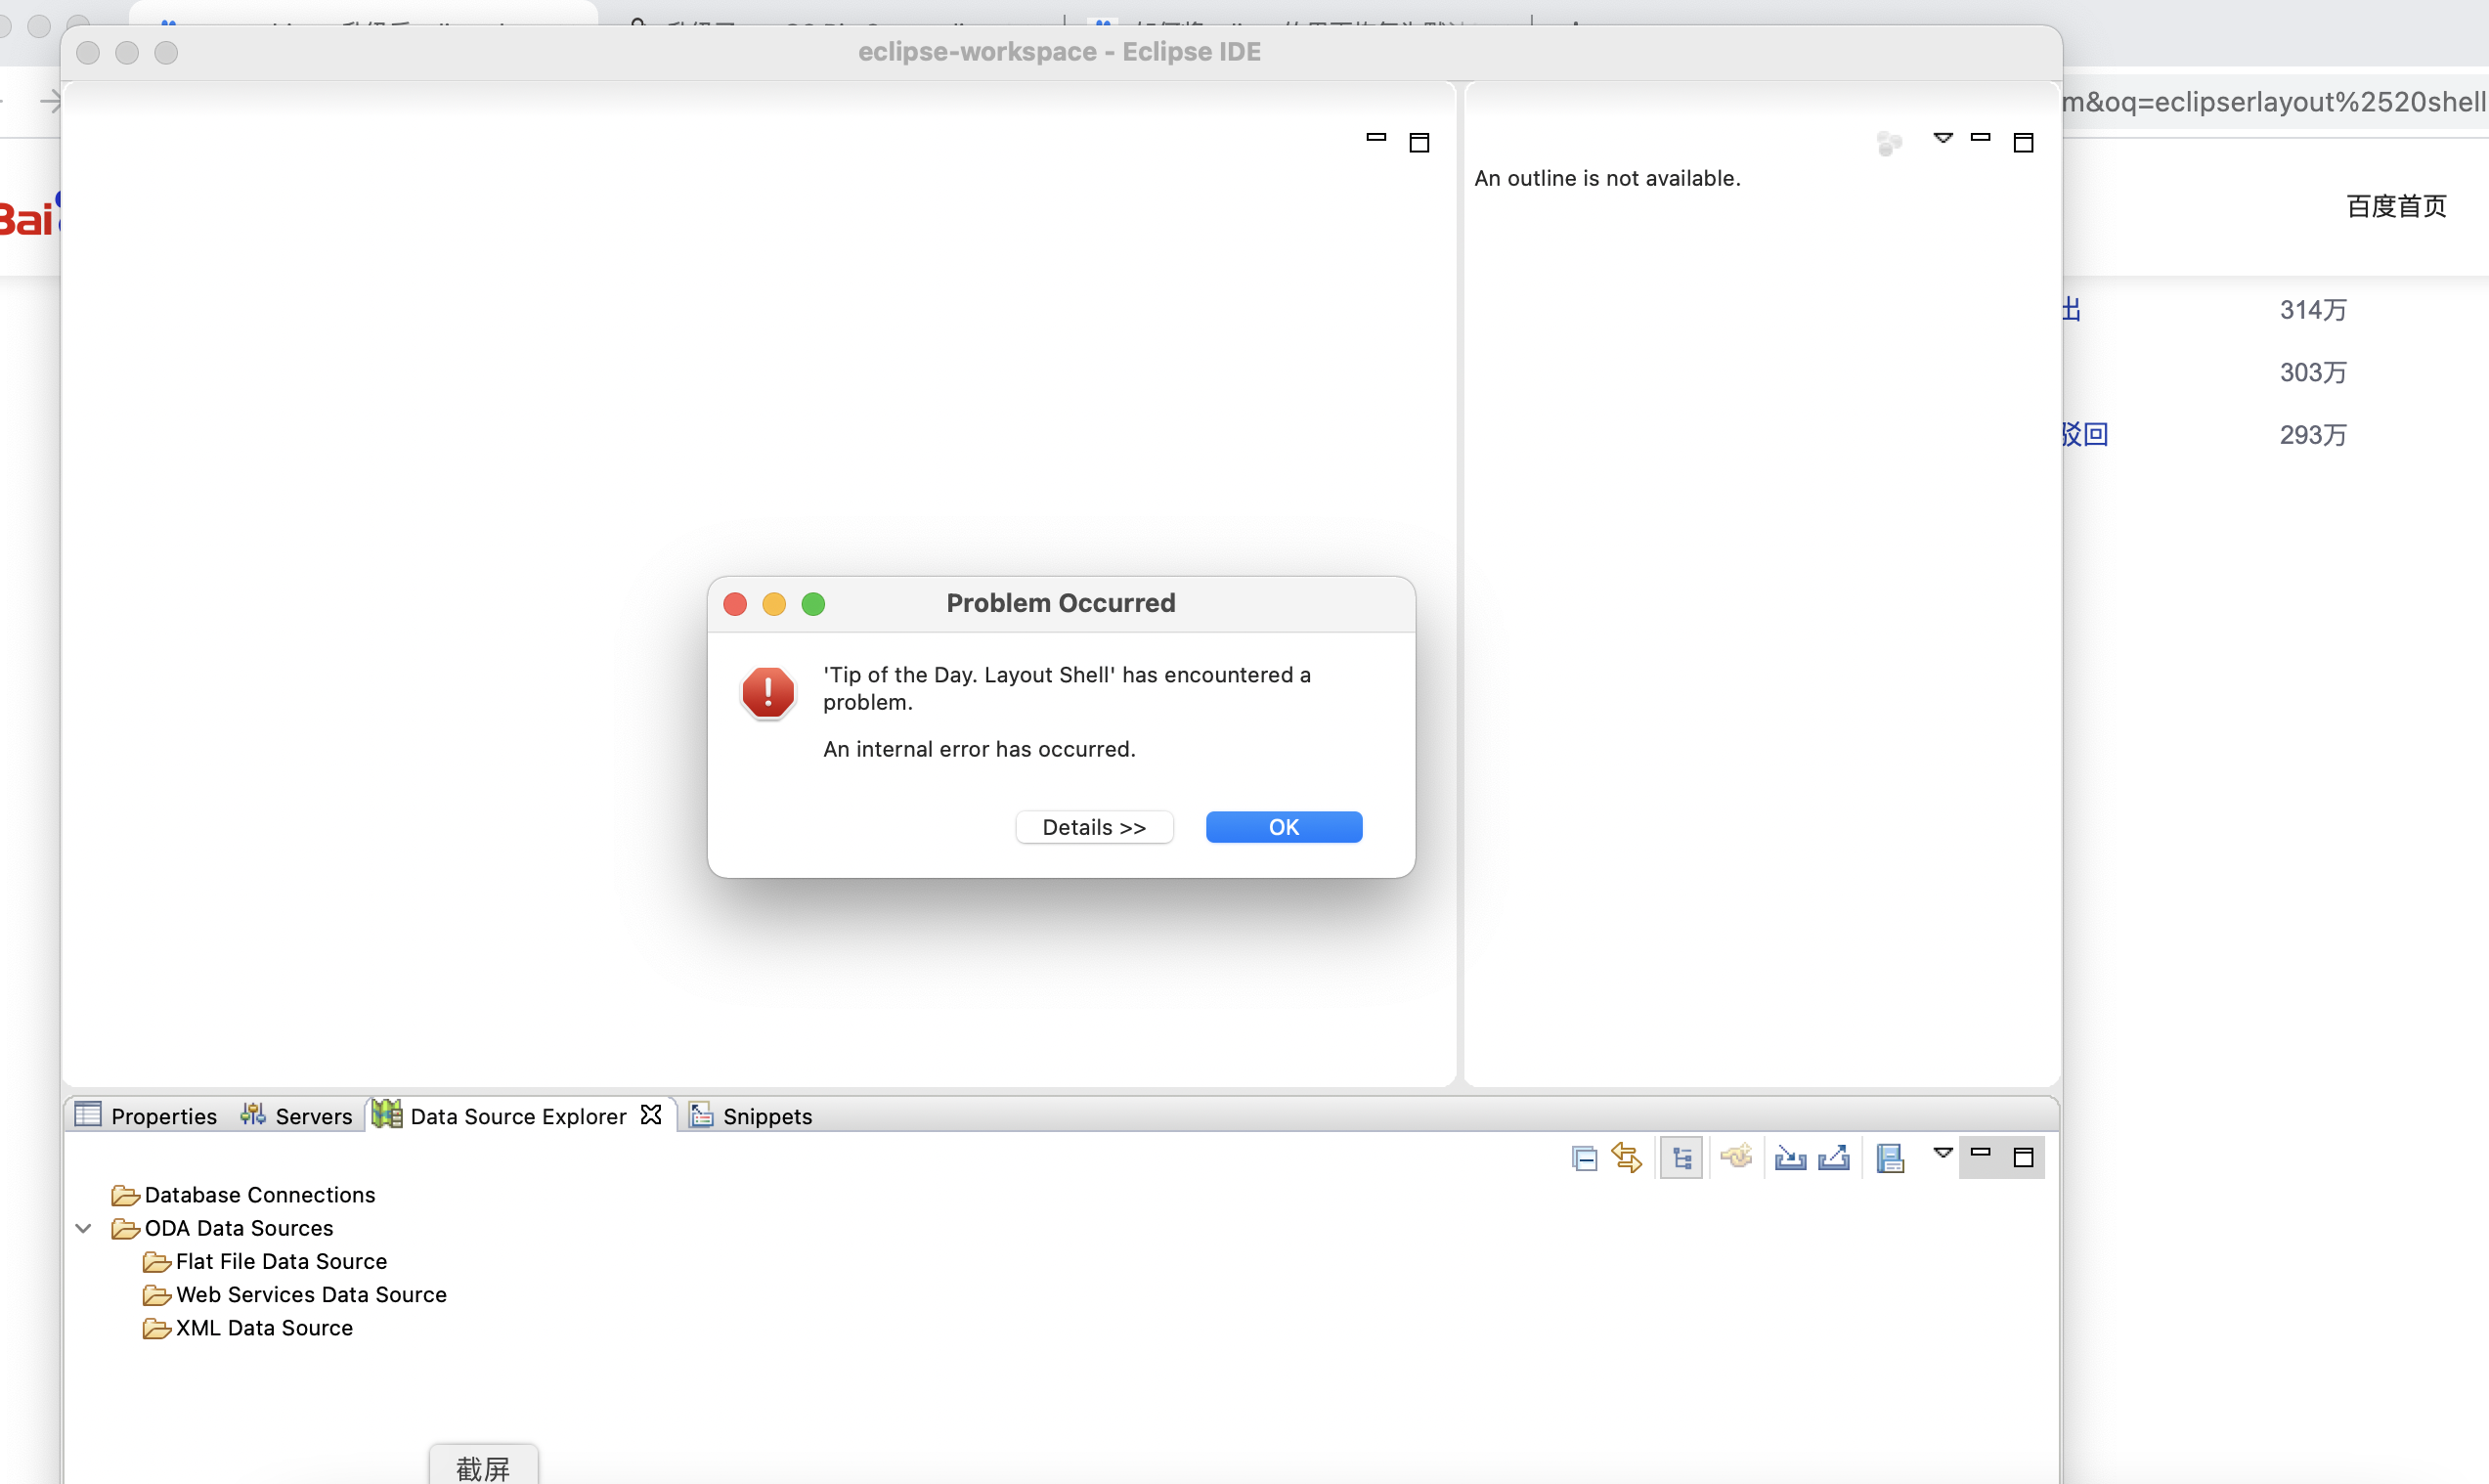Open the SQL scrapbook icon
The height and width of the screenshot is (1484, 2489).
pos(1890,1158)
